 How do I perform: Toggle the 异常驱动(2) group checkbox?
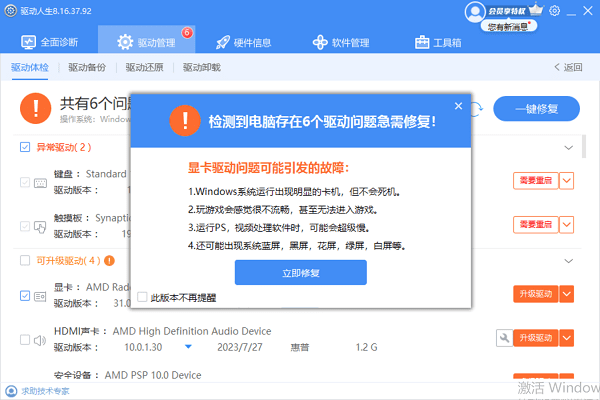(25, 147)
